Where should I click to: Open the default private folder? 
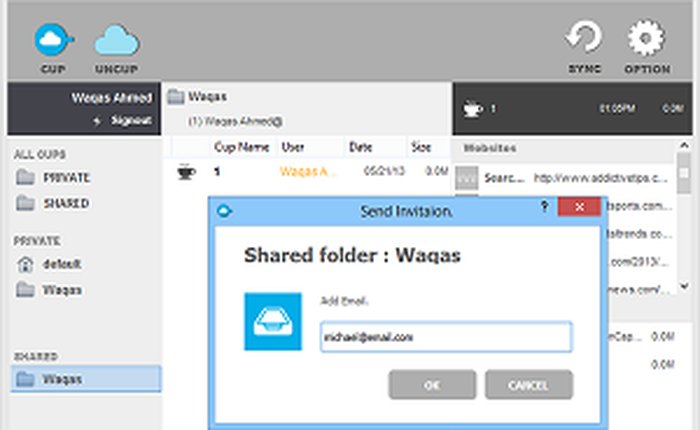61,264
